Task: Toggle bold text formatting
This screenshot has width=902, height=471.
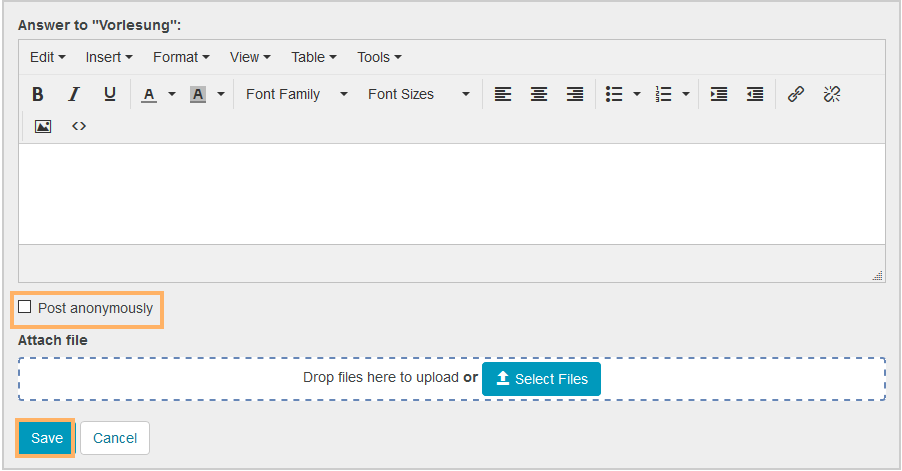Action: coord(38,94)
